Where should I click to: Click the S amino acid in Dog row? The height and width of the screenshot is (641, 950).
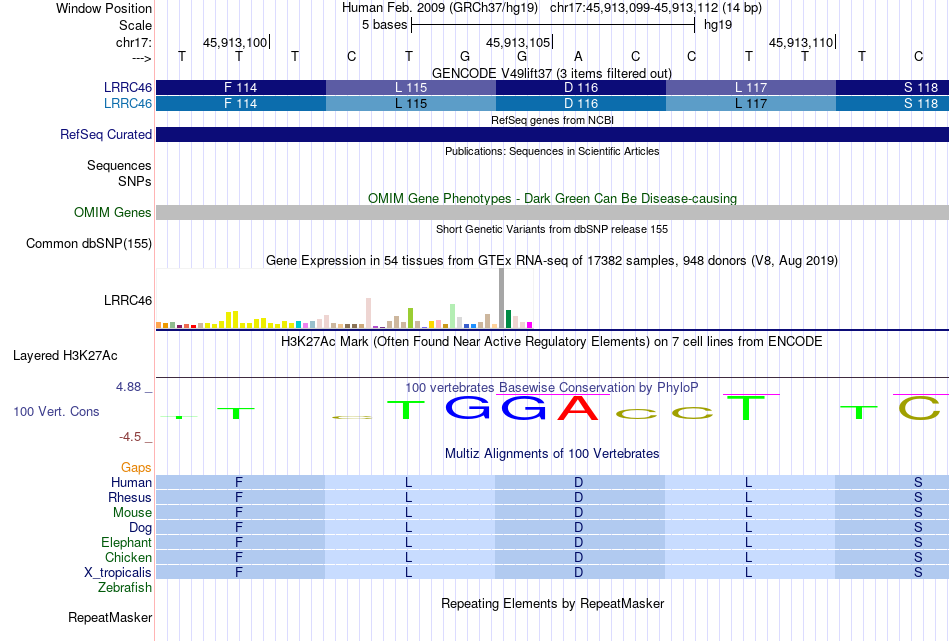coord(918,528)
